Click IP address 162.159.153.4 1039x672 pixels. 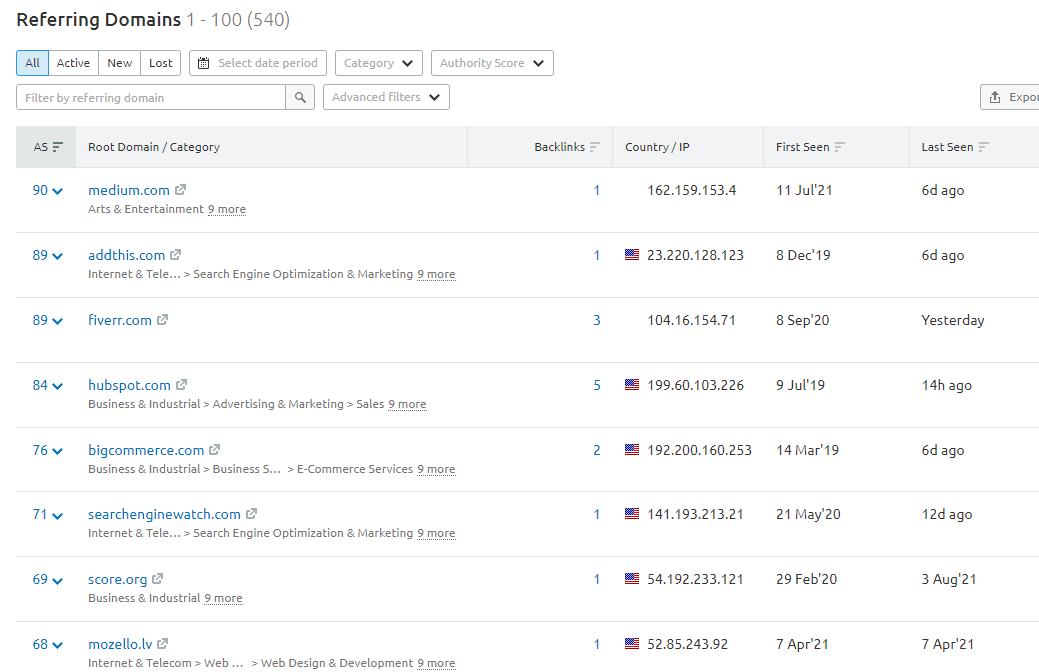[x=692, y=190]
